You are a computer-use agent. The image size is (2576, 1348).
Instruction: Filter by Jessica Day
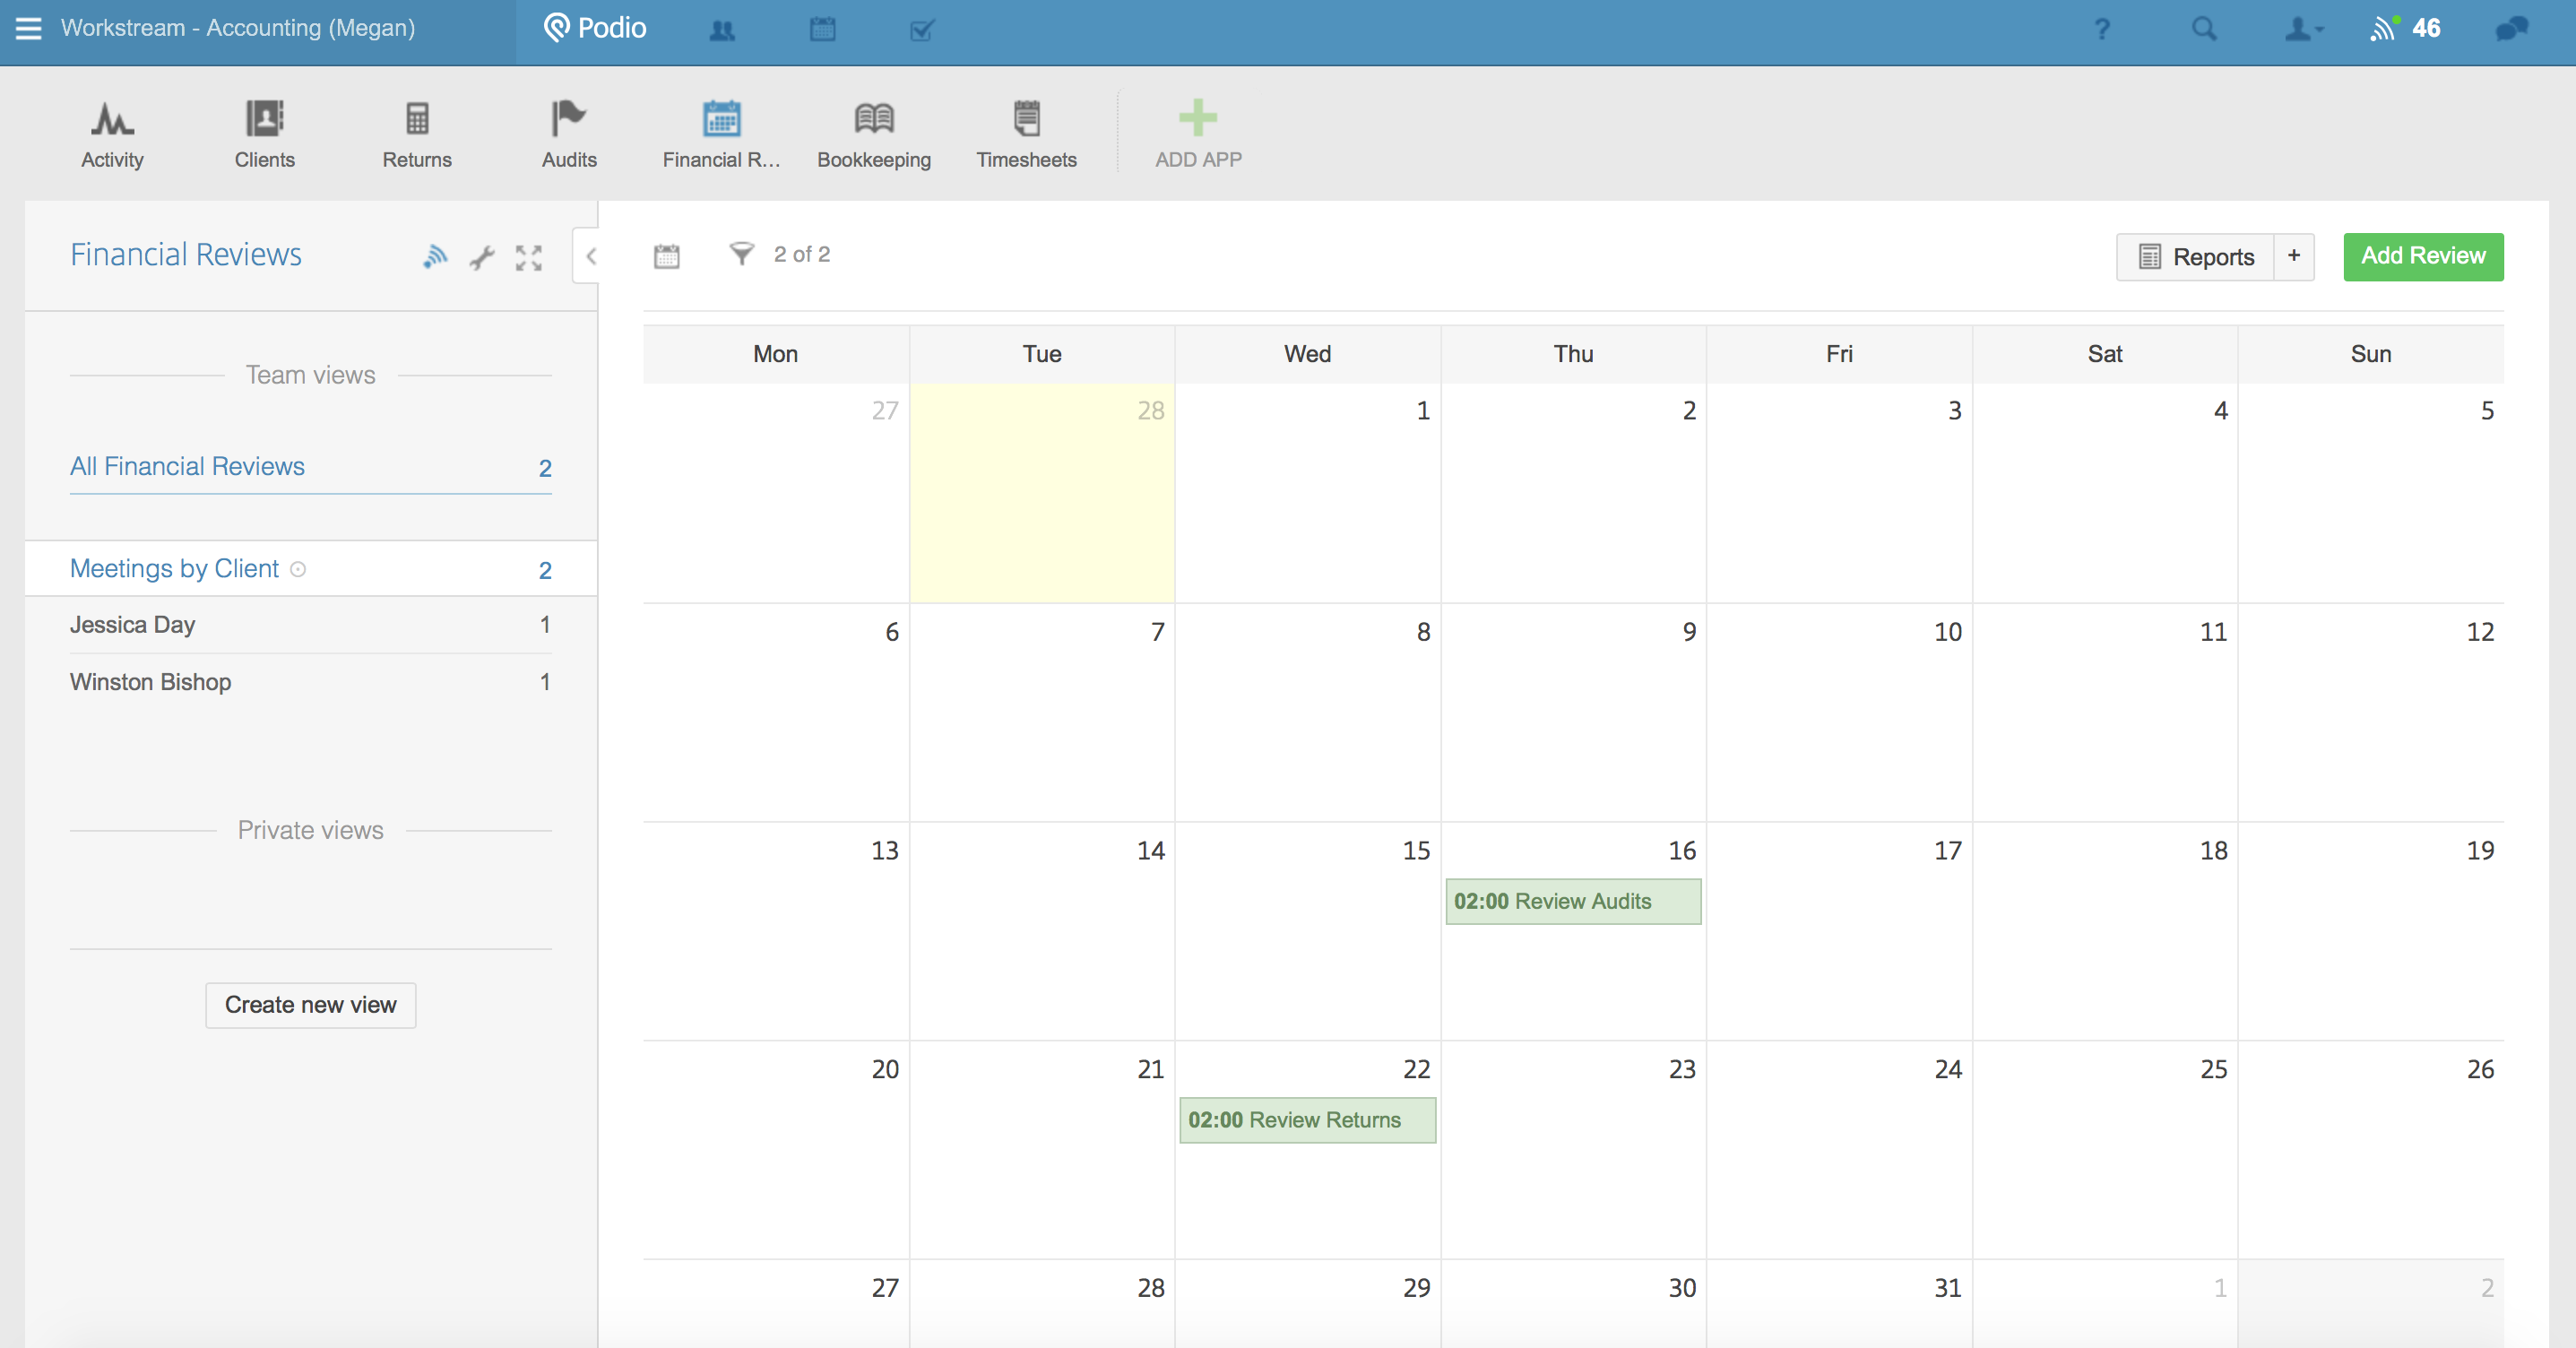pyautogui.click(x=132, y=625)
